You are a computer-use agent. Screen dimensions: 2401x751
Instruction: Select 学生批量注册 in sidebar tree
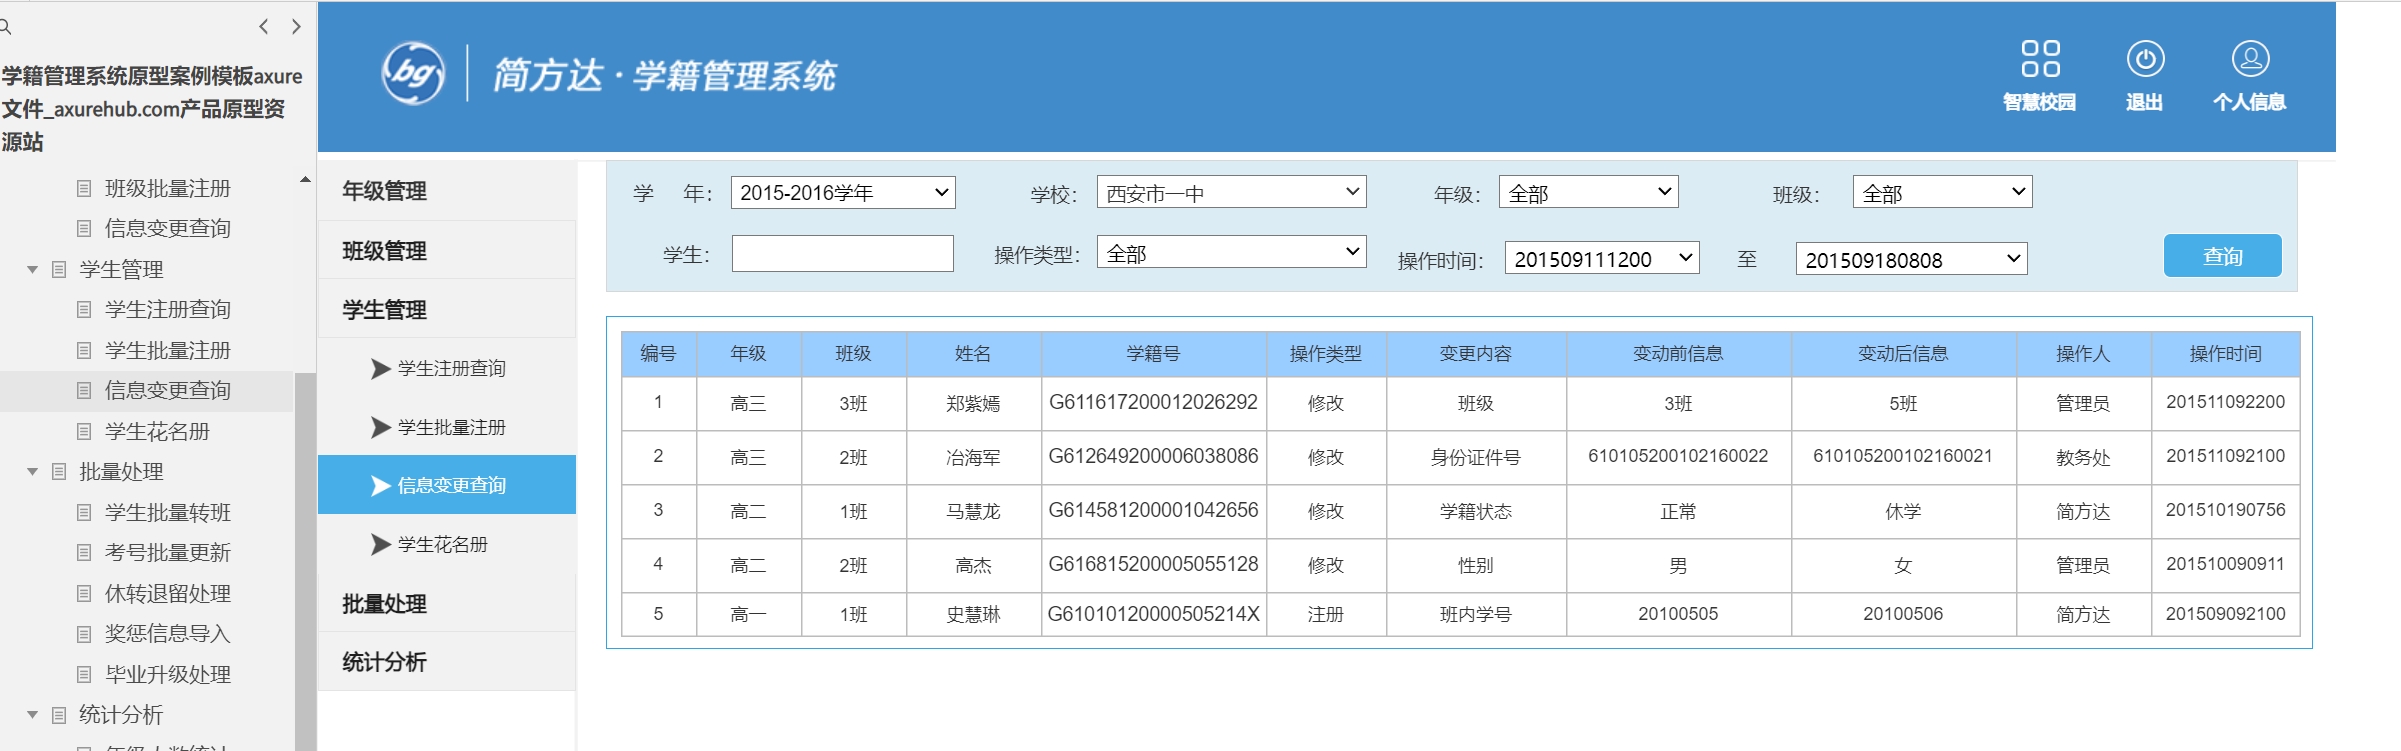click(167, 350)
